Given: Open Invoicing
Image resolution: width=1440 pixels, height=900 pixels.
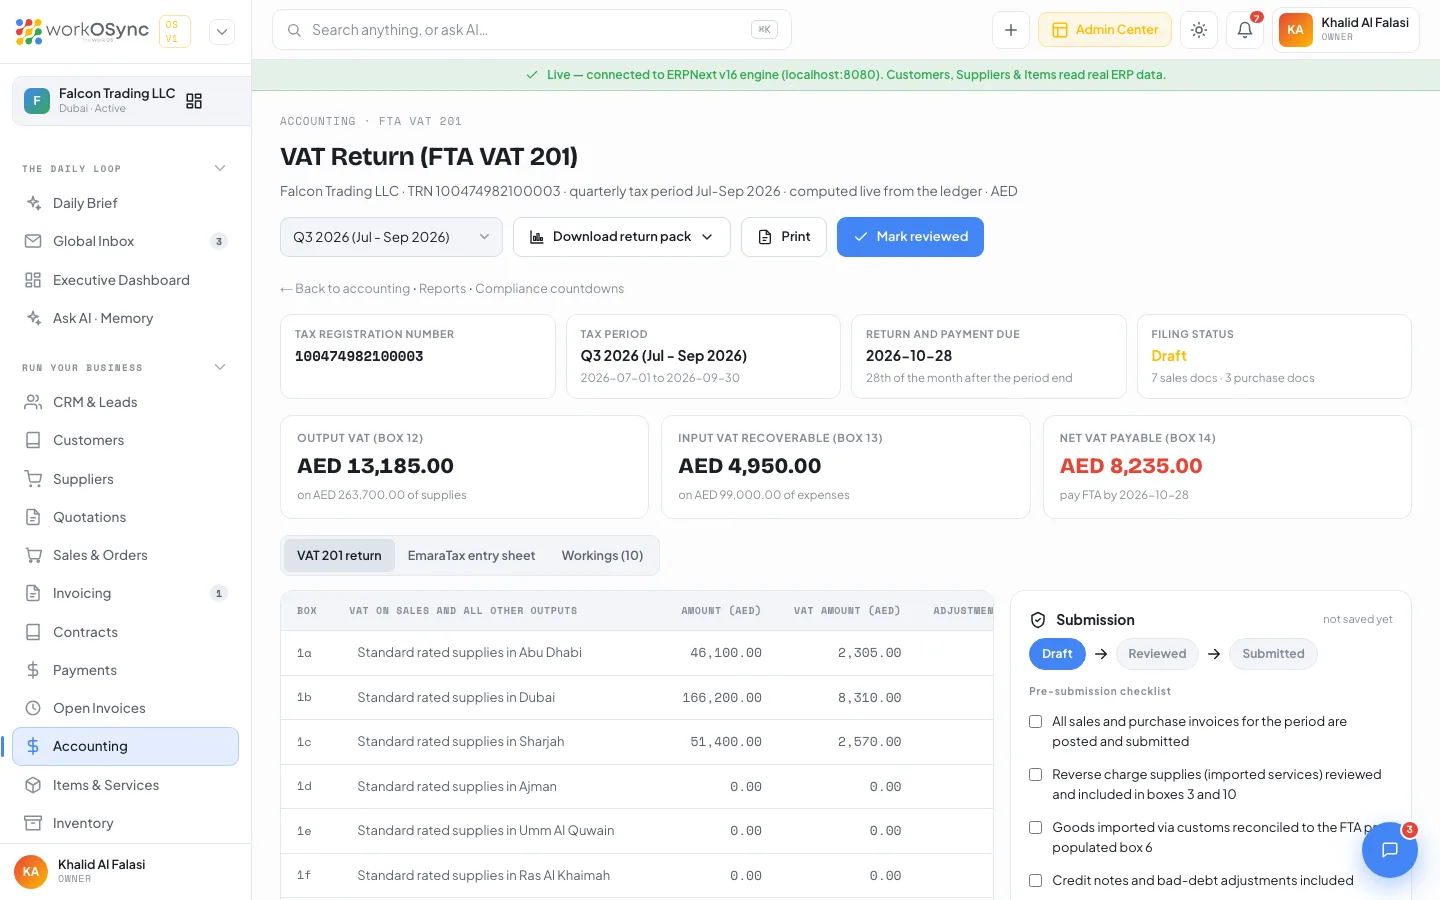Looking at the screenshot, I should tap(125, 593).
